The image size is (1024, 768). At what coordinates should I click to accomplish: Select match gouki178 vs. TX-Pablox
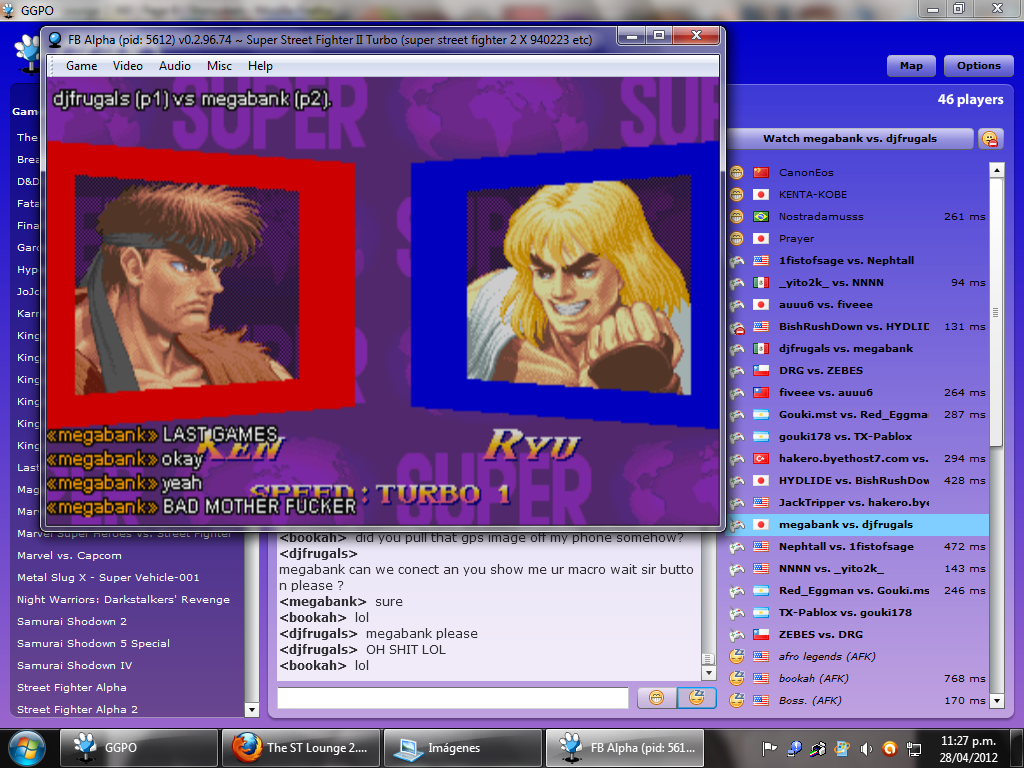click(x=858, y=436)
